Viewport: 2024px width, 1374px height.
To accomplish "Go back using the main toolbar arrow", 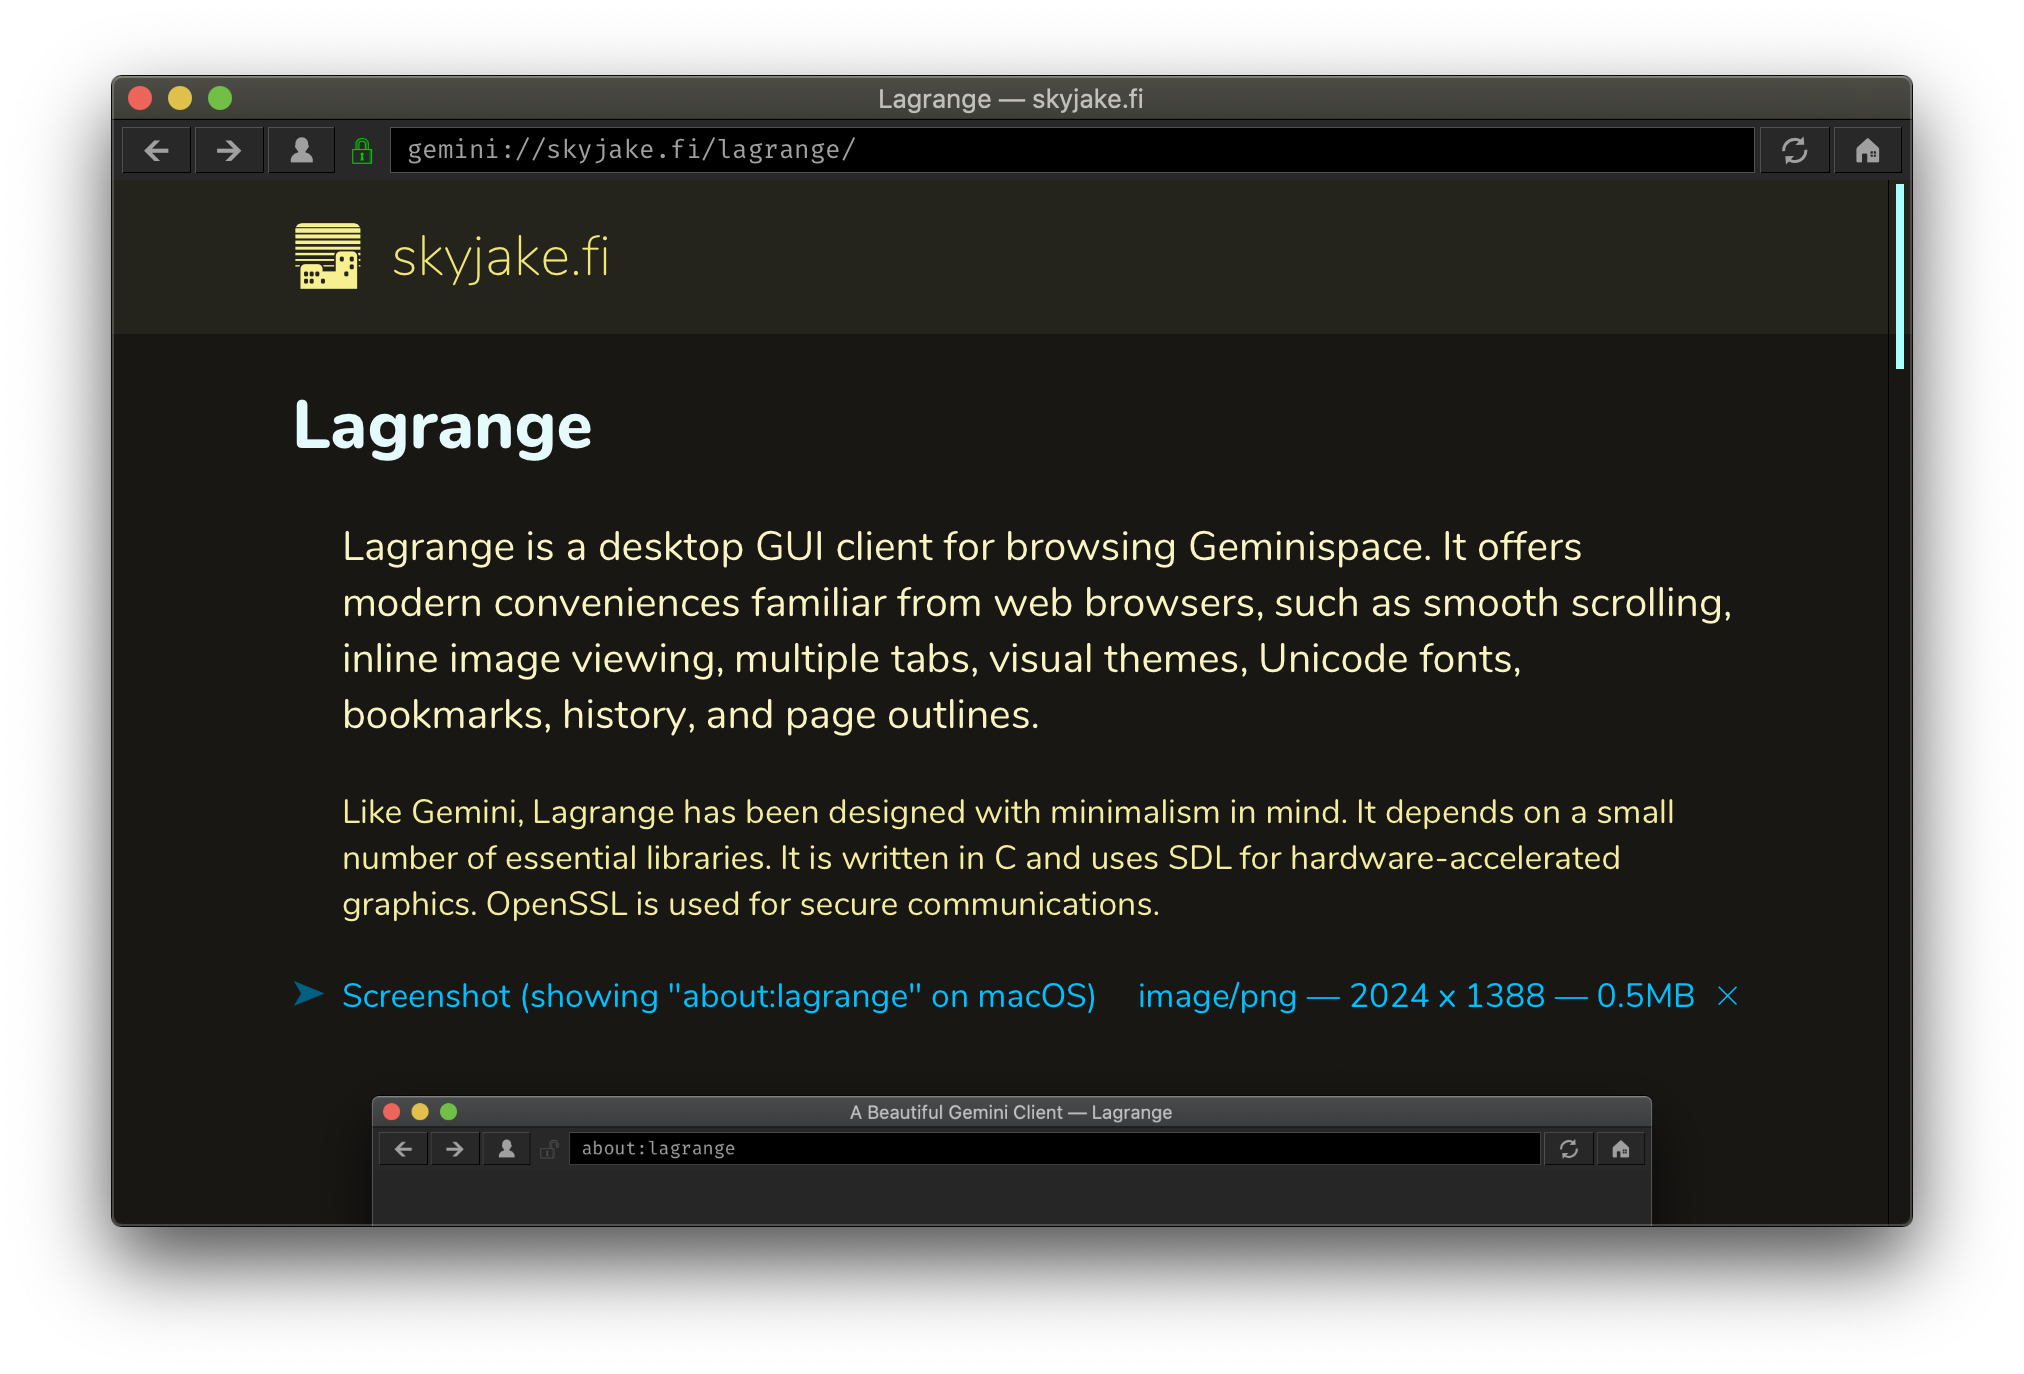I will (x=157, y=151).
